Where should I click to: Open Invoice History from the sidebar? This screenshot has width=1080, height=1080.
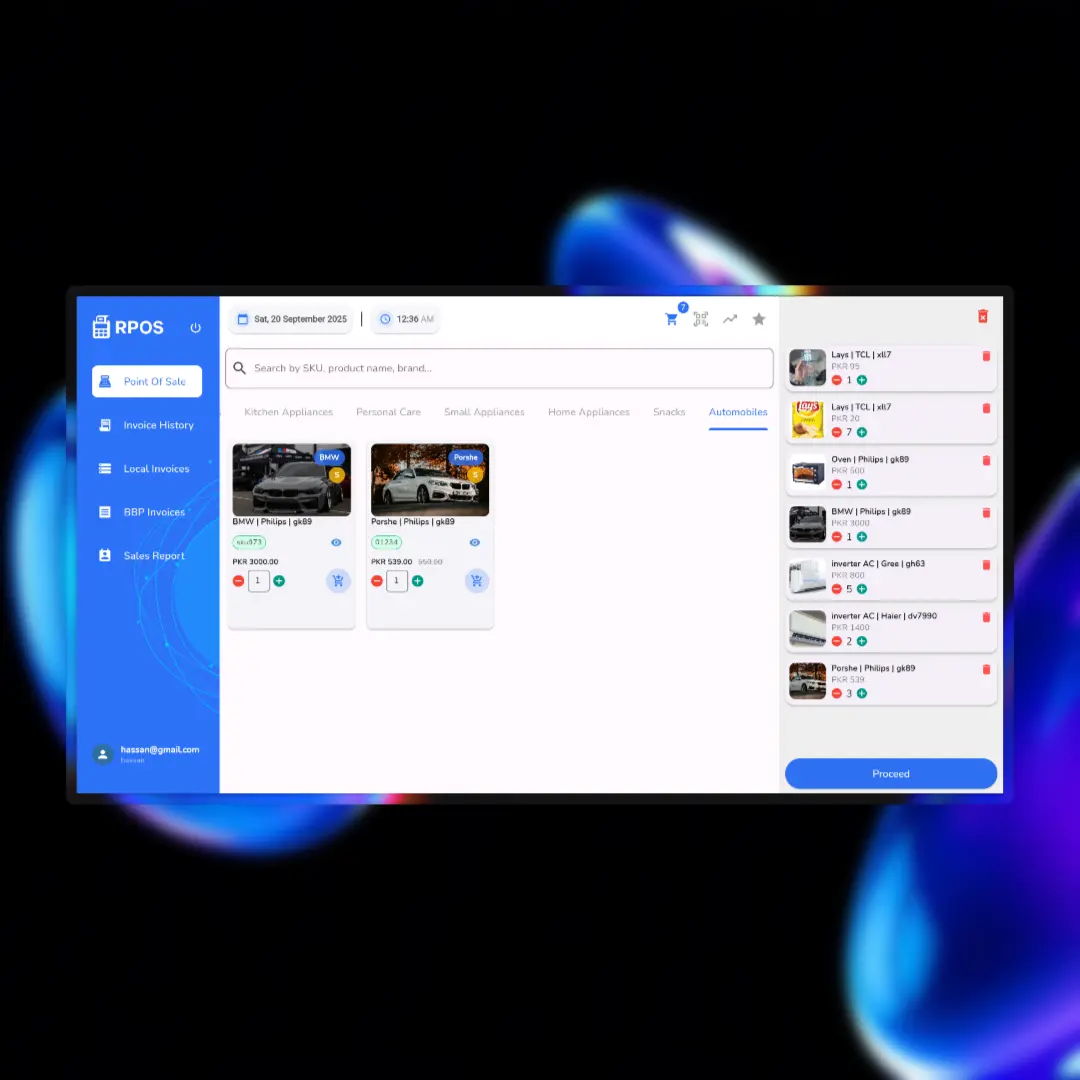(x=158, y=425)
